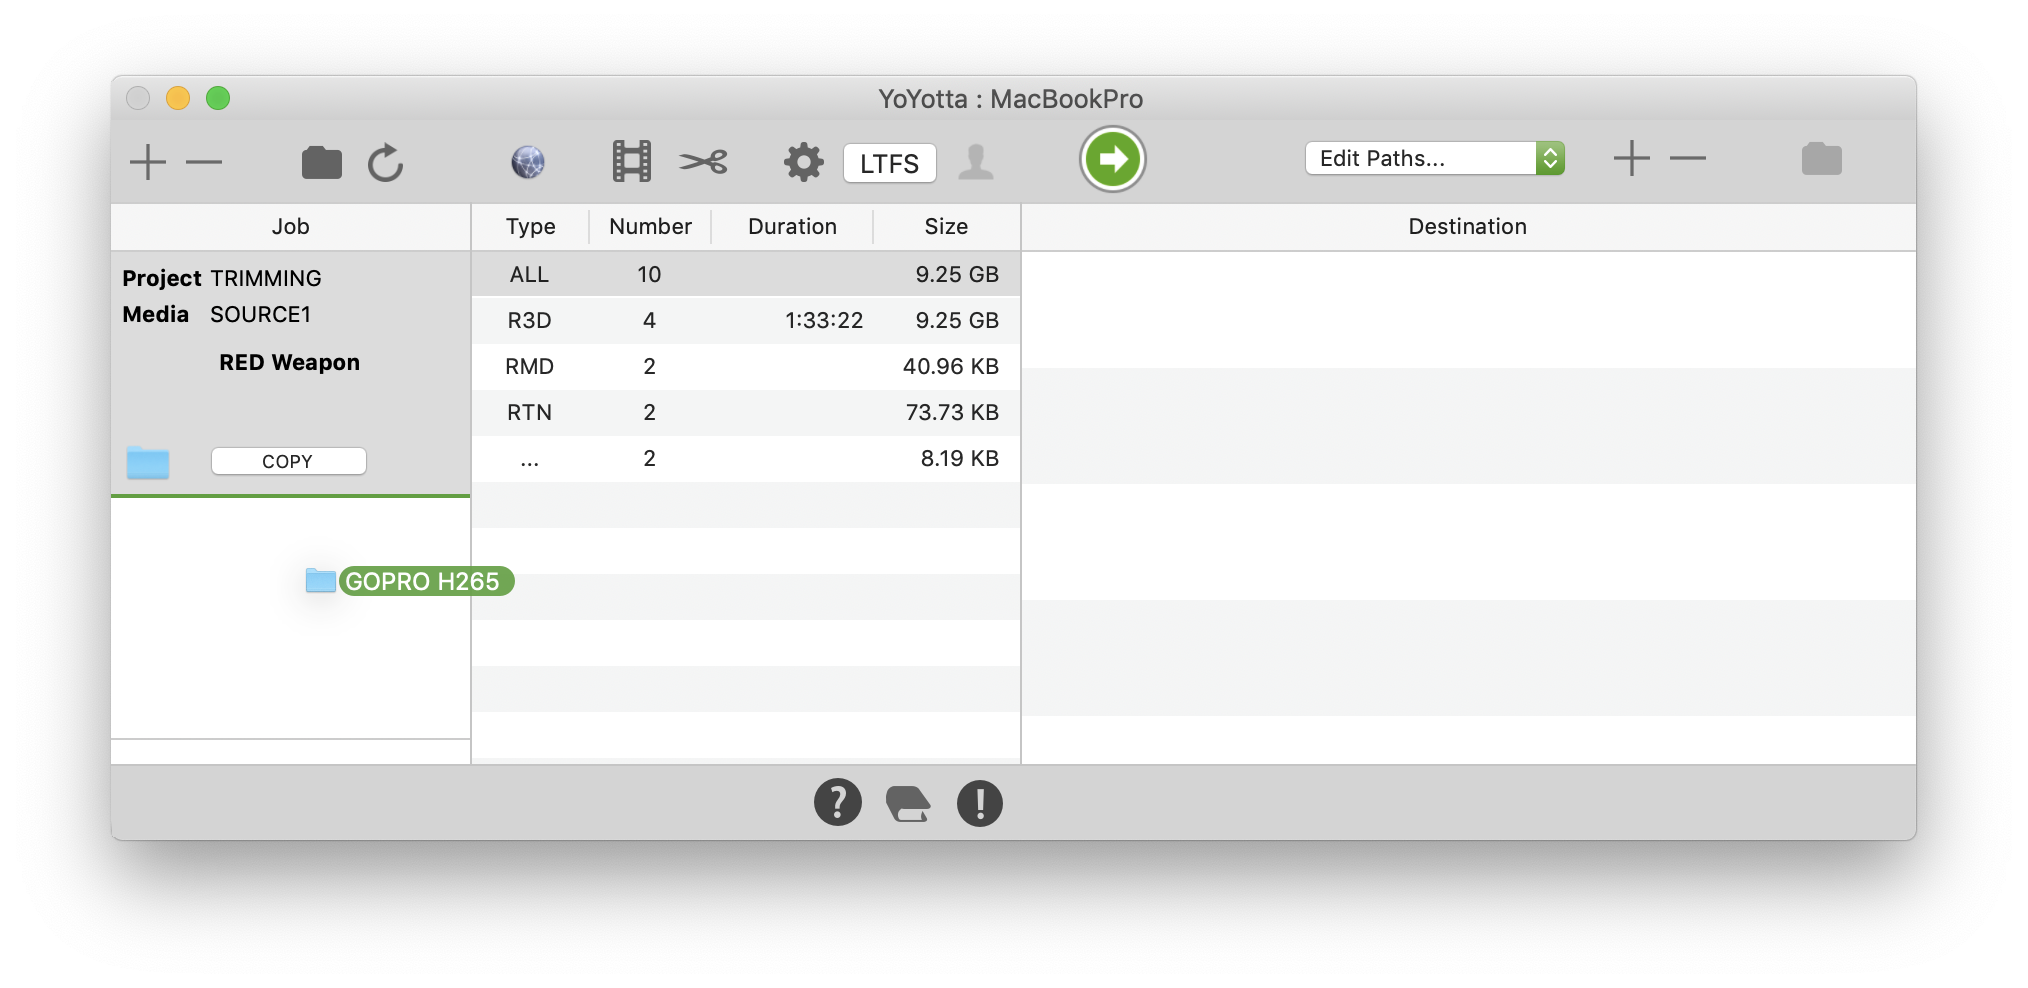Click the GOPRO H265 folder label

click(x=426, y=581)
